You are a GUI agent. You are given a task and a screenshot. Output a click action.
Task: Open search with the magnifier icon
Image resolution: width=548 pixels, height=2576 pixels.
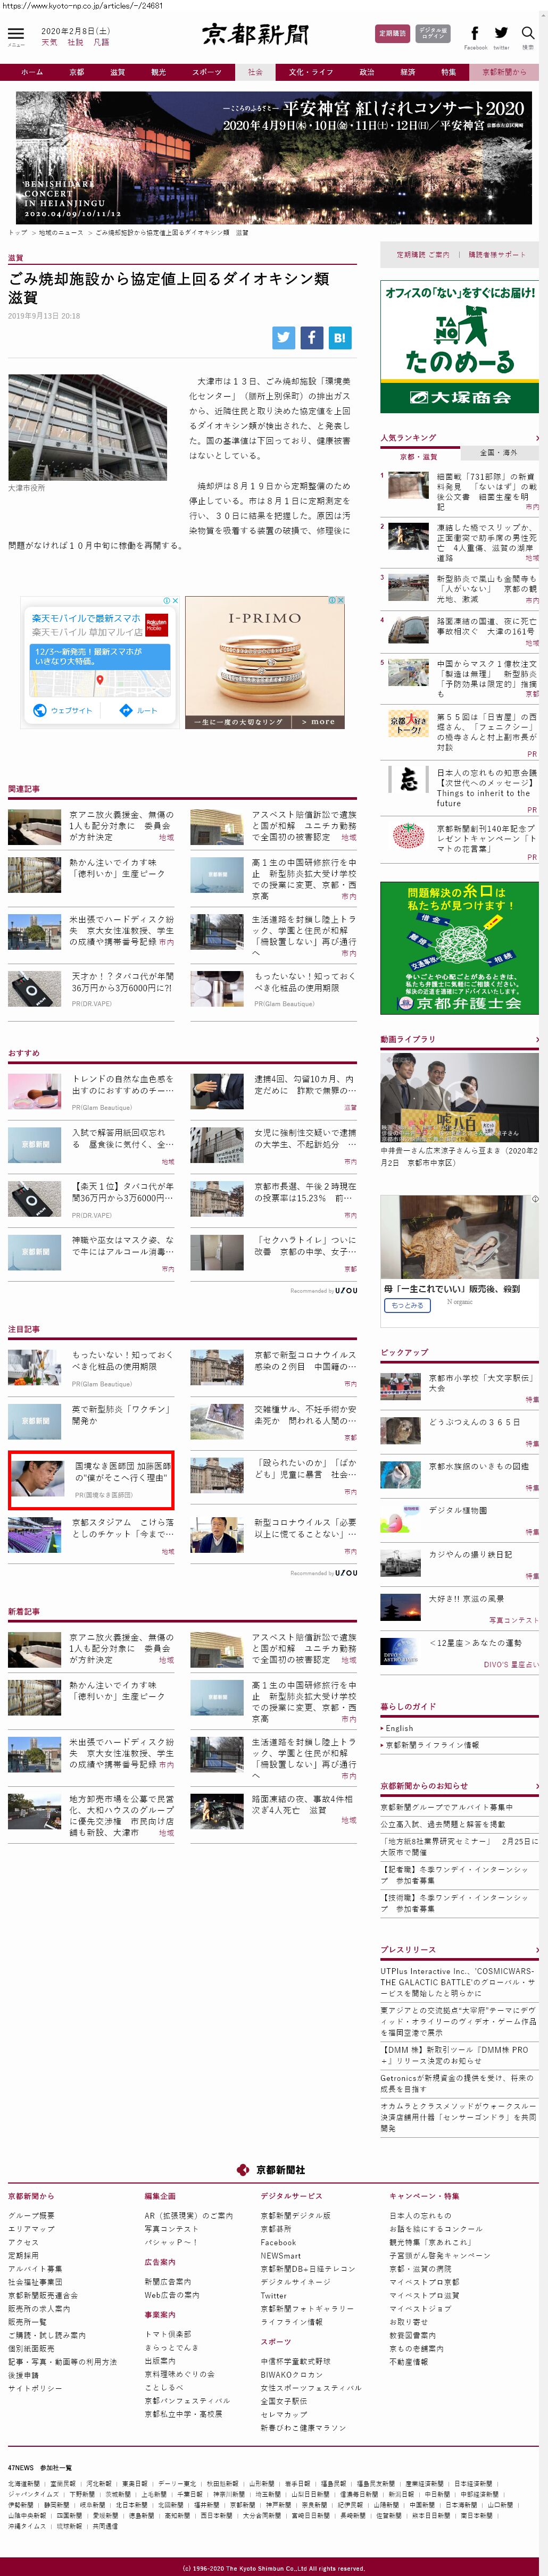click(527, 34)
